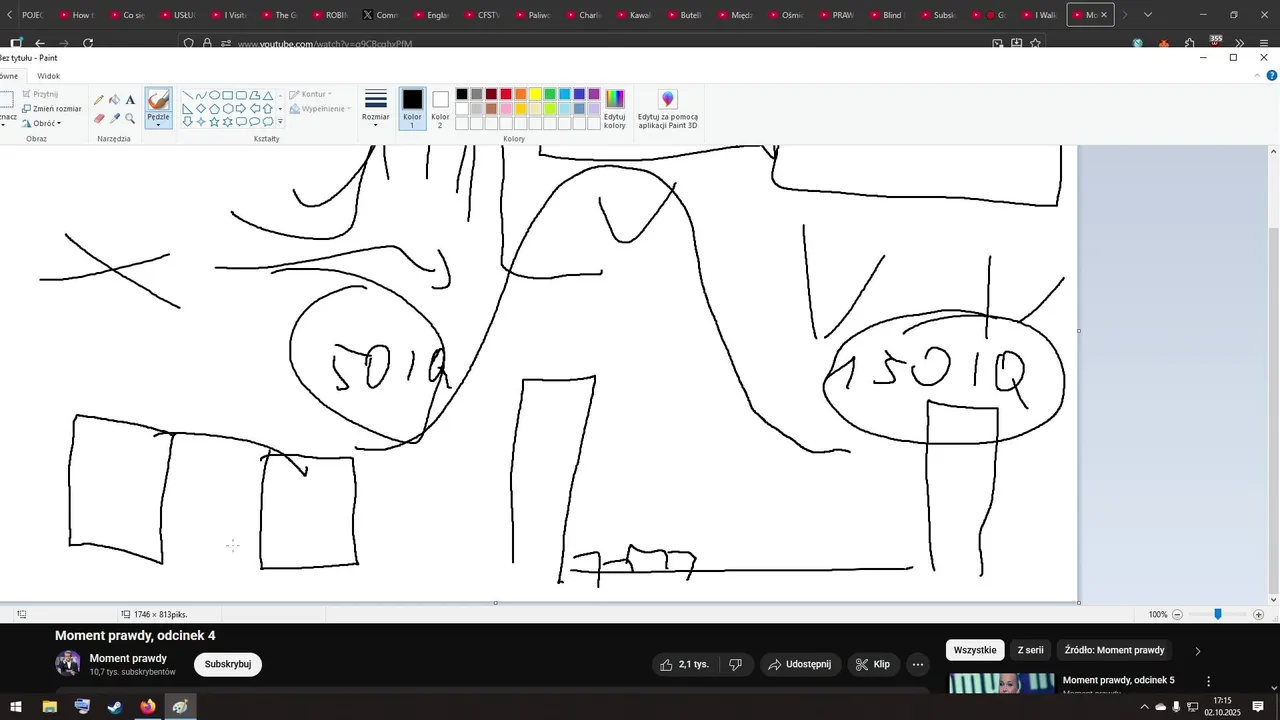Image resolution: width=1280 pixels, height=720 pixels.
Task: Choose the green color swatch
Action: pos(550,94)
